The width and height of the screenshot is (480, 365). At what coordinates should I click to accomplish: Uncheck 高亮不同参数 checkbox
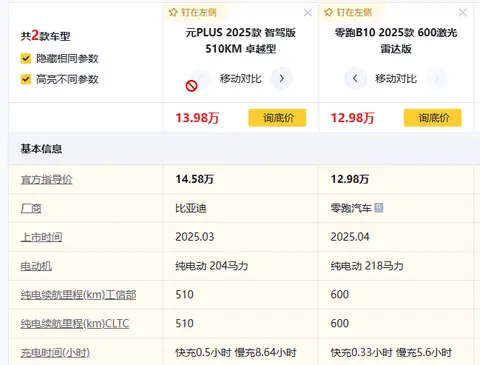[x=26, y=79]
